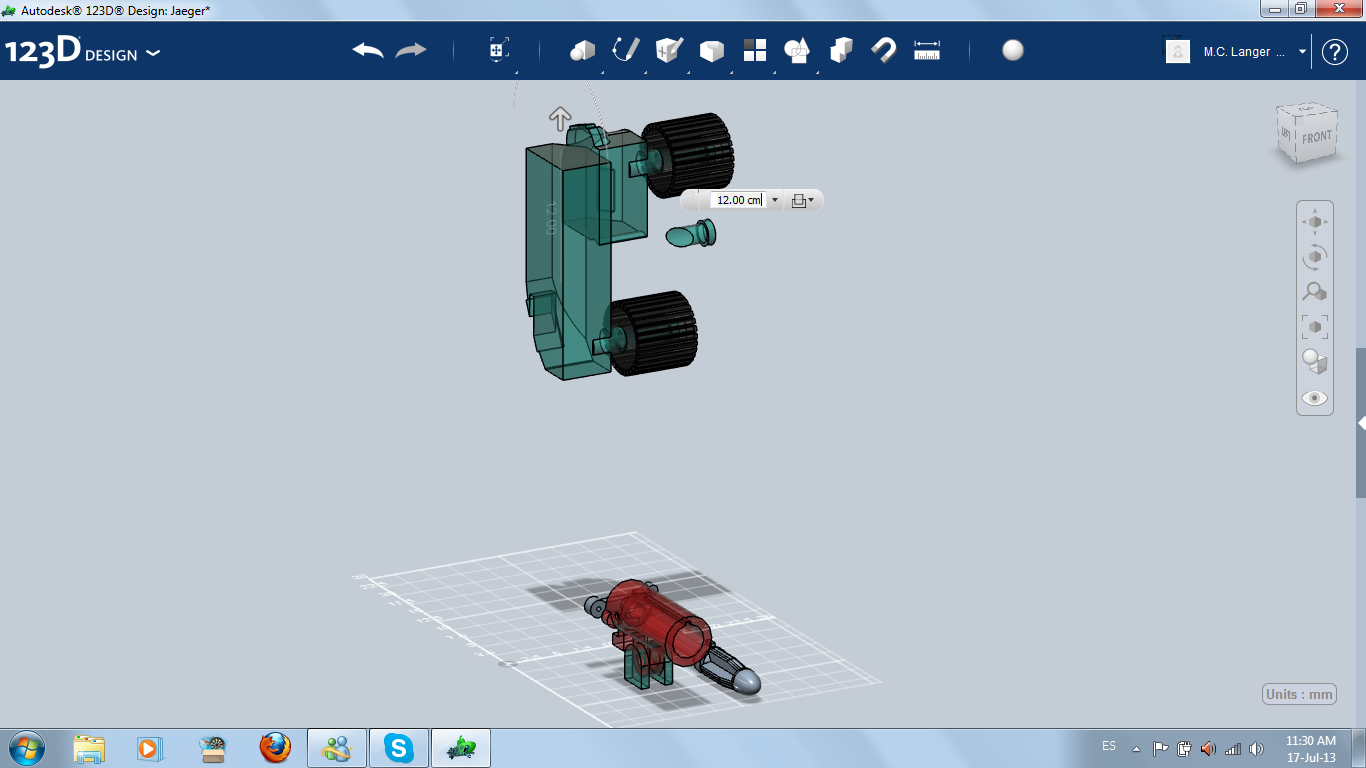
Task: Click the extrude direction arrow manipulator
Action: coord(560,119)
